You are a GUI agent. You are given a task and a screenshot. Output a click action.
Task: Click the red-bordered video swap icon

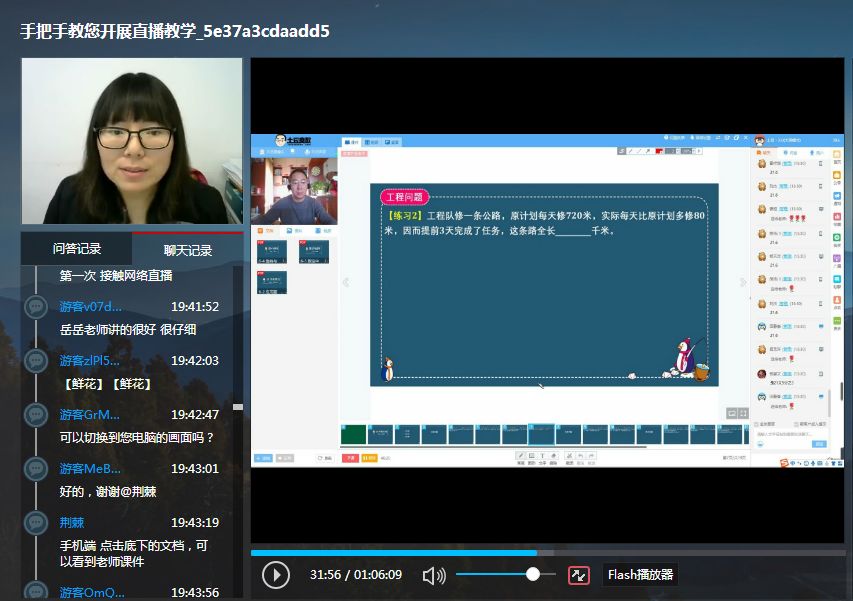click(579, 575)
